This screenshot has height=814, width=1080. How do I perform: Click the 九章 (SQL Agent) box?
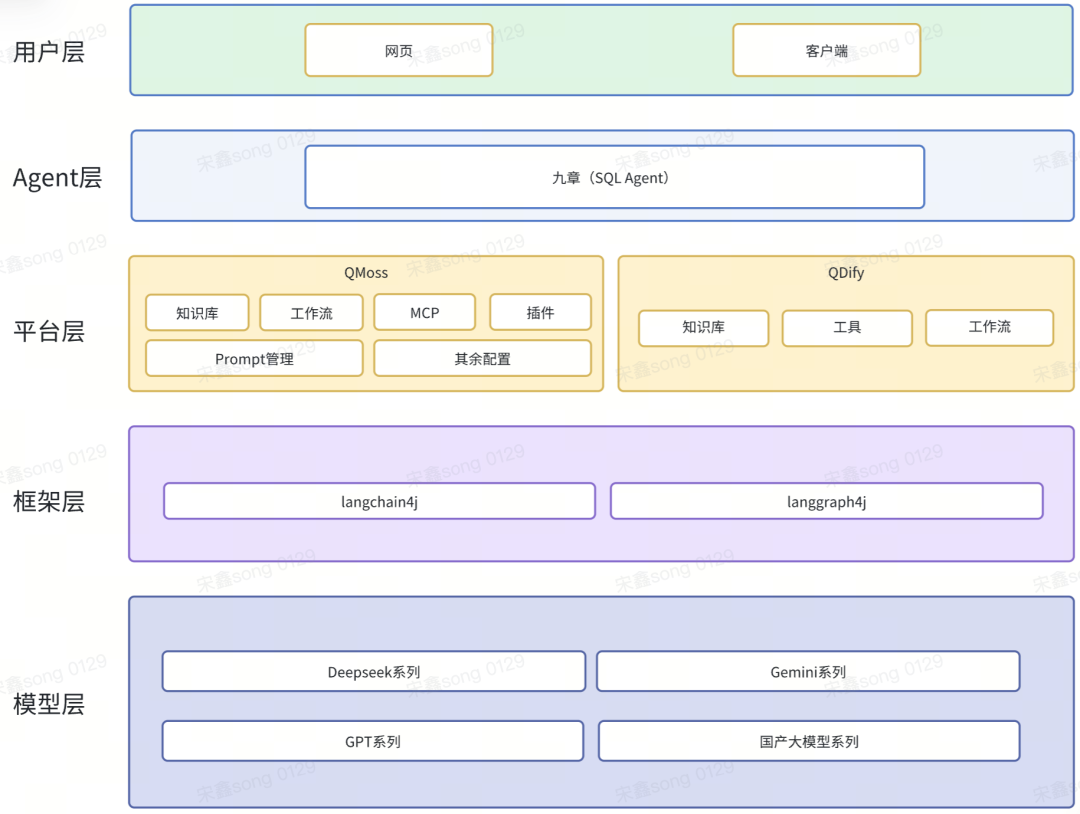pyautogui.click(x=614, y=177)
